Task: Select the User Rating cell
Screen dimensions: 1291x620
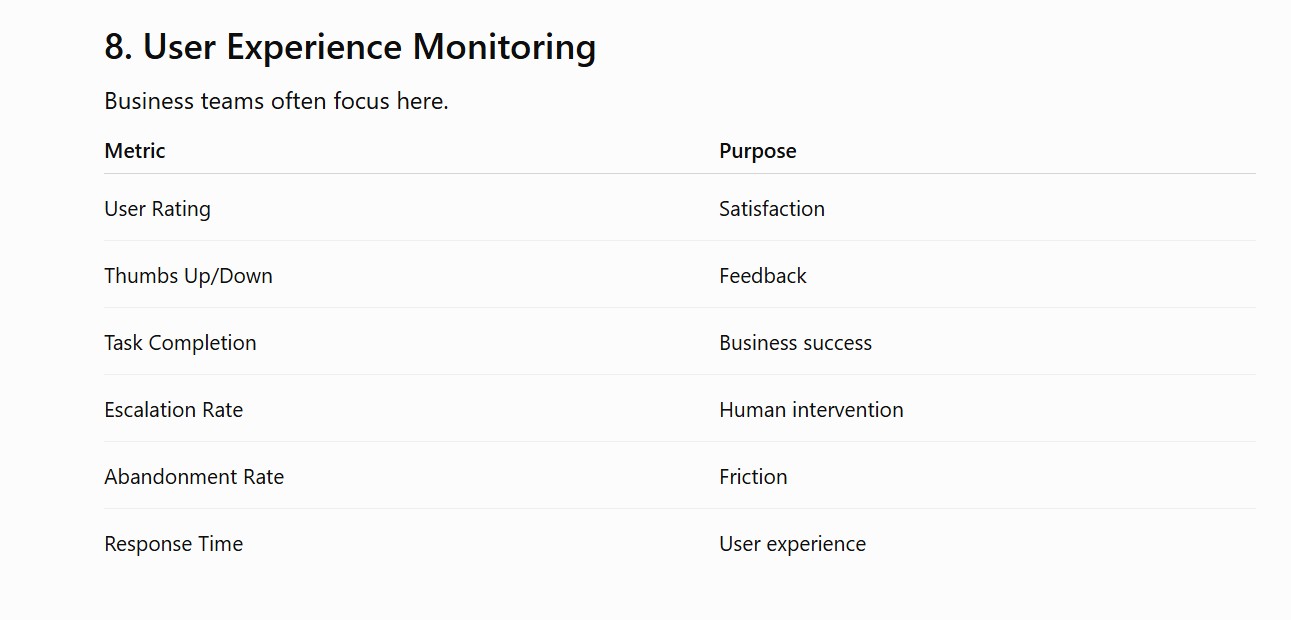Action: click(x=157, y=209)
